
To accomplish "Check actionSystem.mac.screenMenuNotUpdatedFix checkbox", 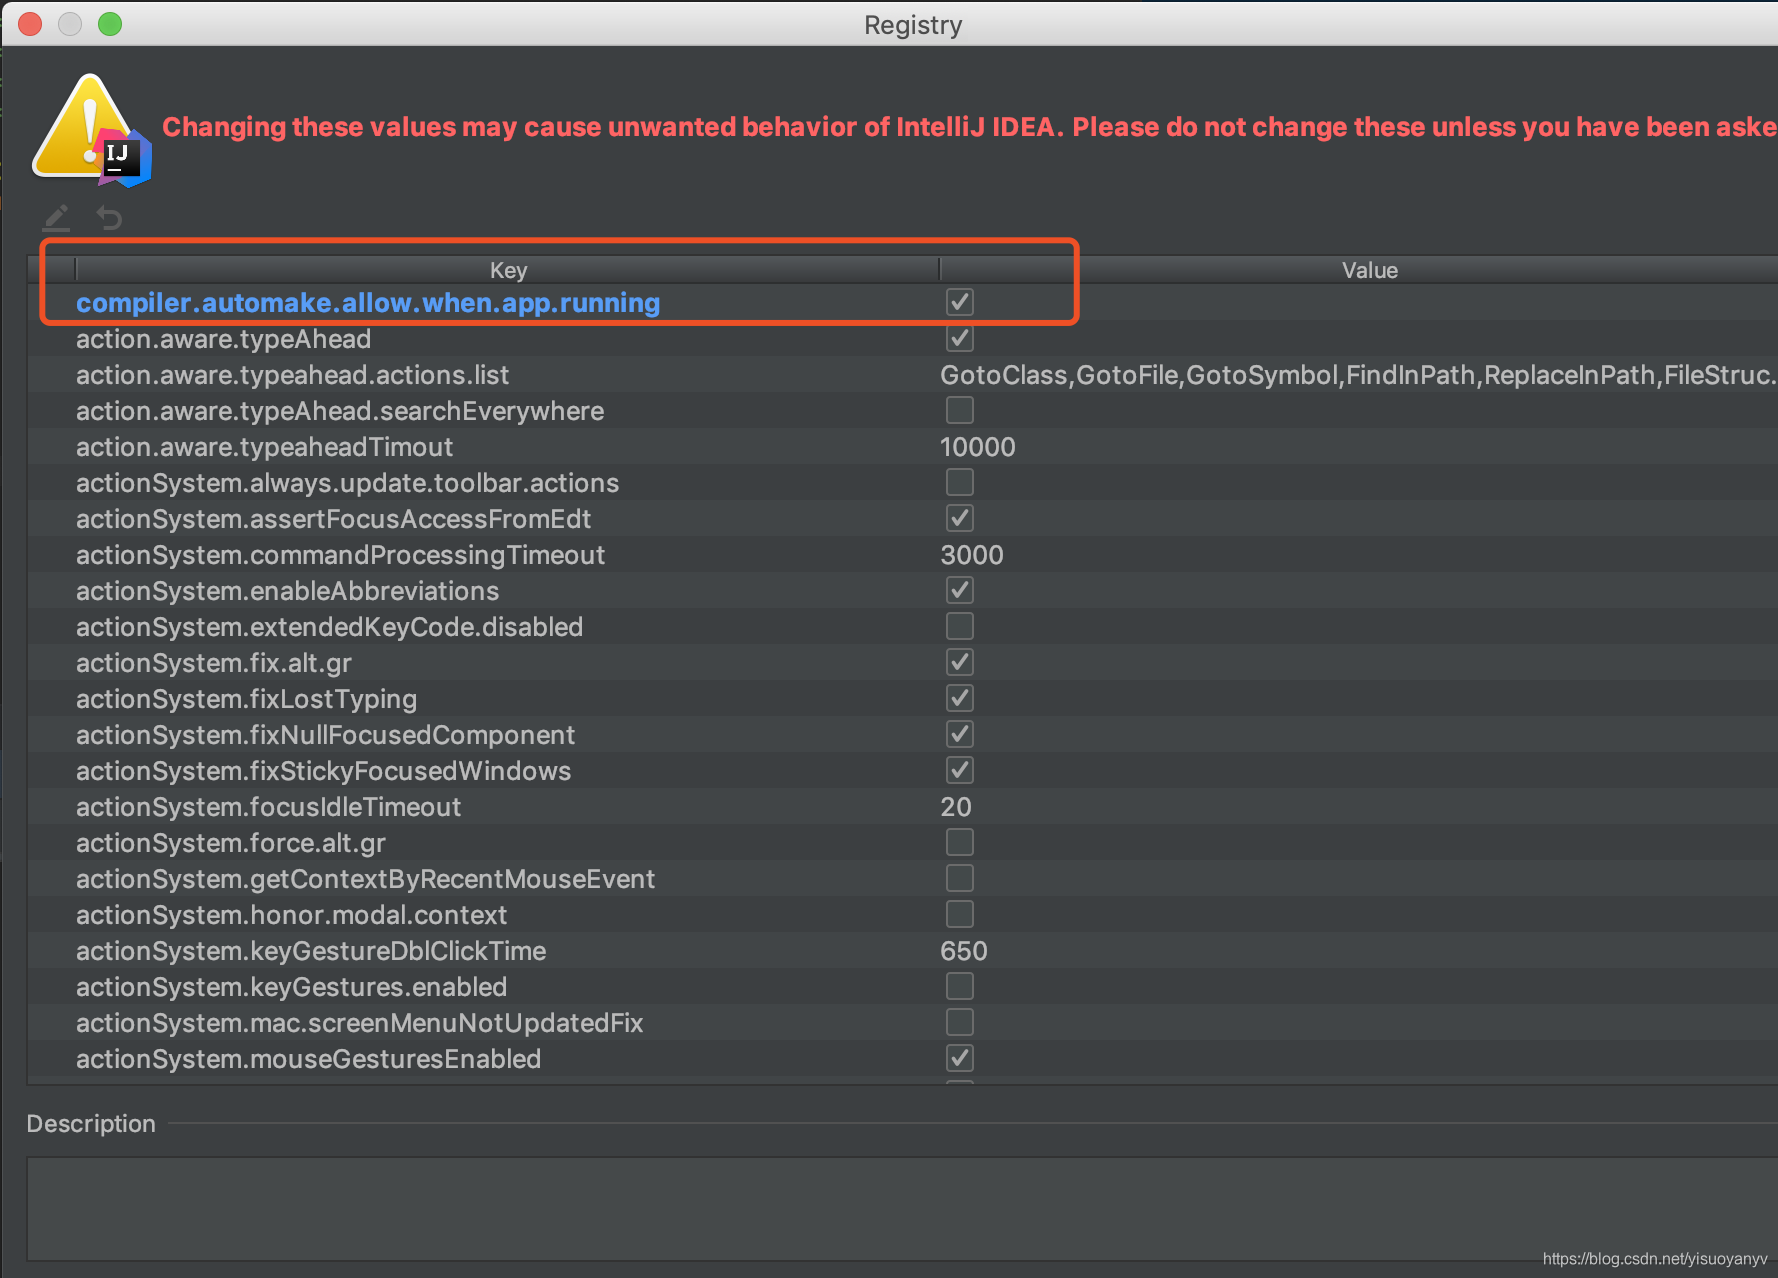I will click(960, 1022).
